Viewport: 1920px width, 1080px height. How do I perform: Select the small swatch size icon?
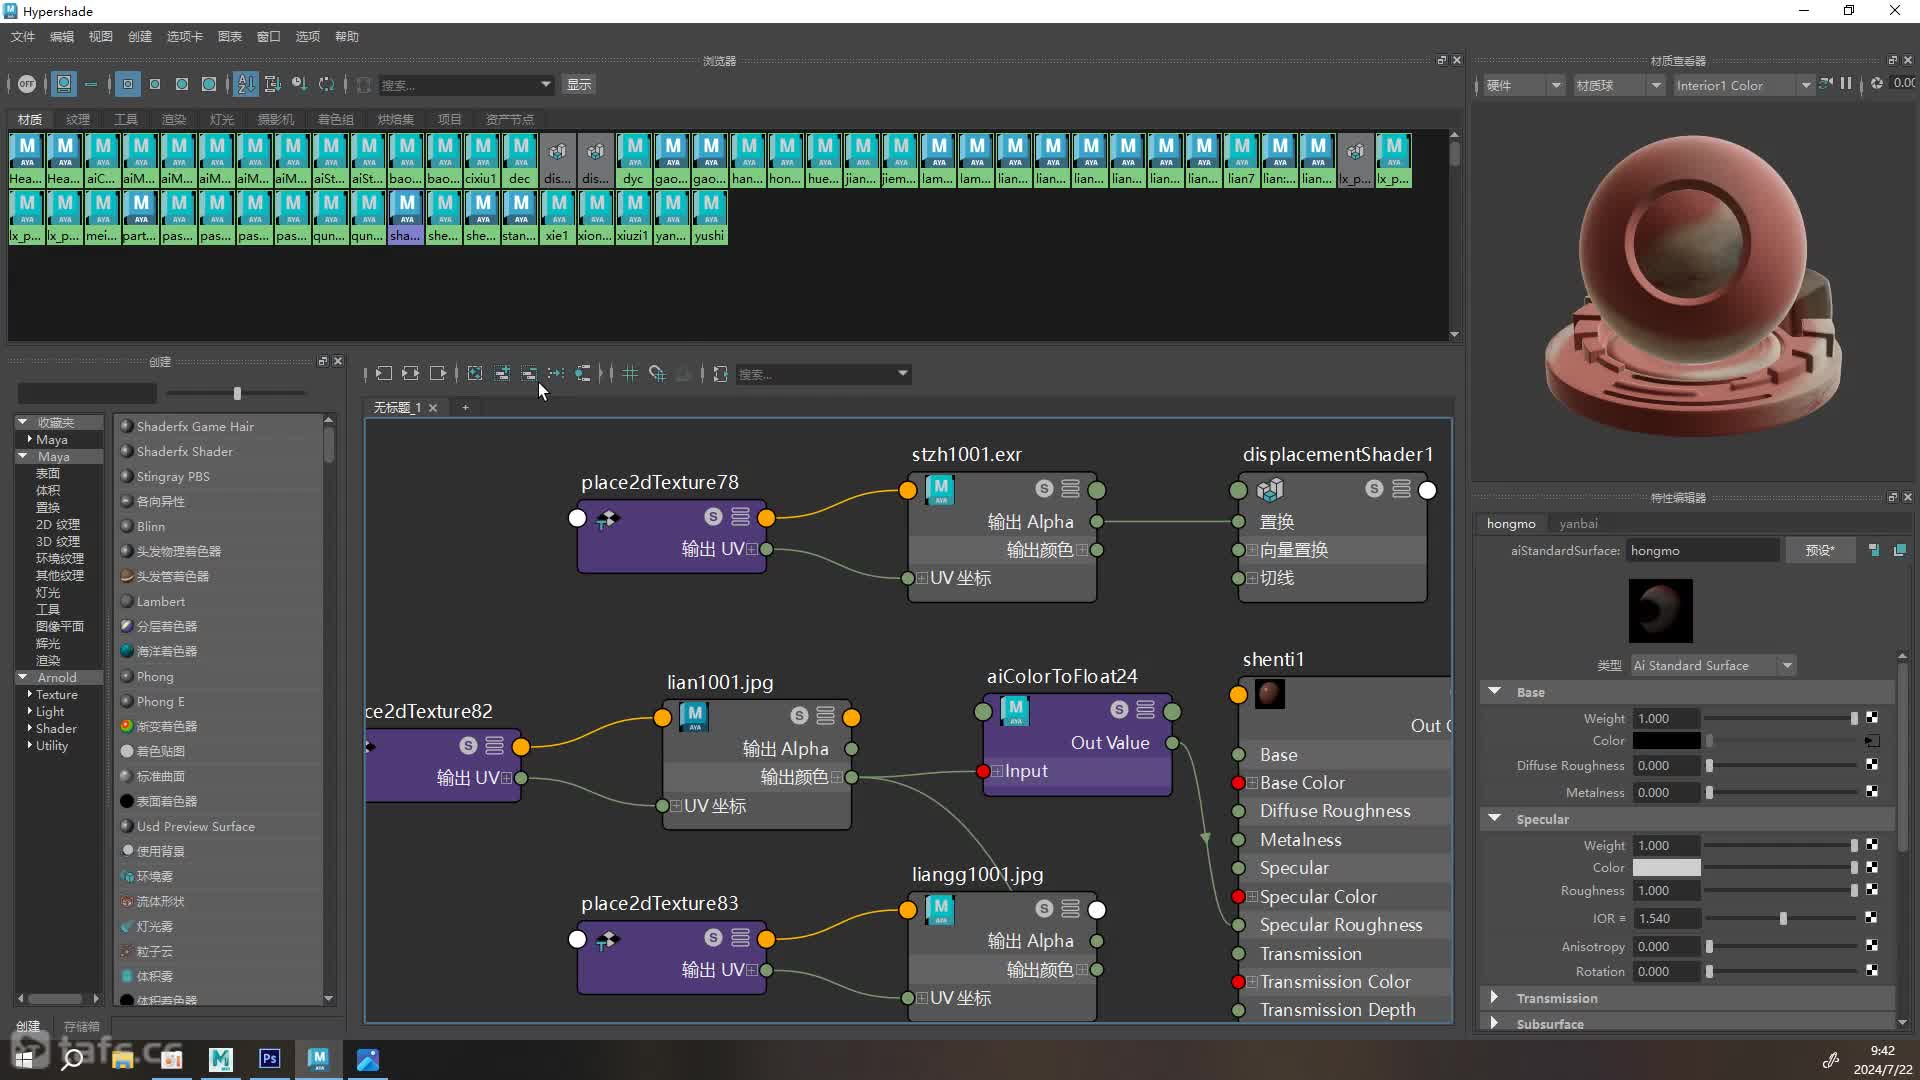point(128,84)
